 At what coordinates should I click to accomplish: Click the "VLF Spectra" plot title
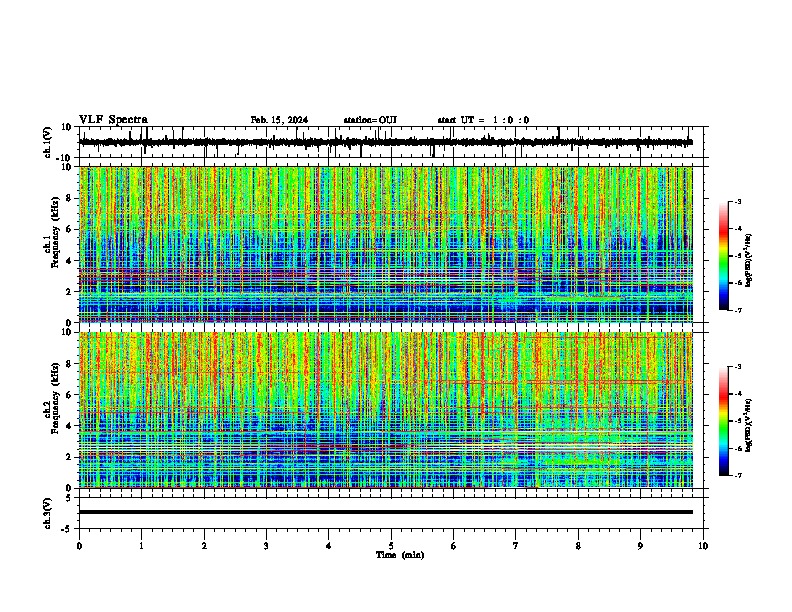[113, 120]
